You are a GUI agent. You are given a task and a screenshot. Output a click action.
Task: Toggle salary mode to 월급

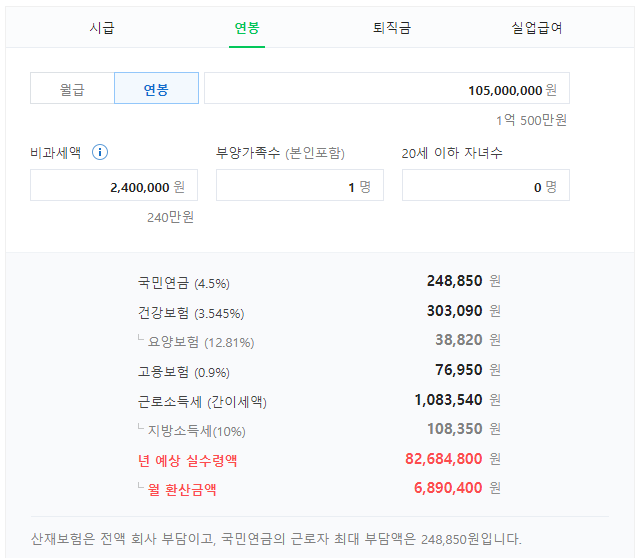click(x=72, y=88)
